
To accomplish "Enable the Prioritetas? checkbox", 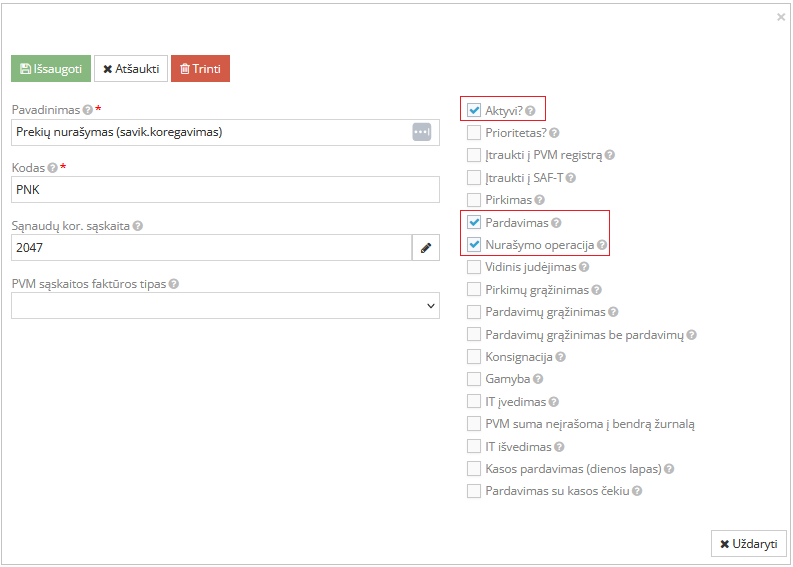I will pos(474,132).
